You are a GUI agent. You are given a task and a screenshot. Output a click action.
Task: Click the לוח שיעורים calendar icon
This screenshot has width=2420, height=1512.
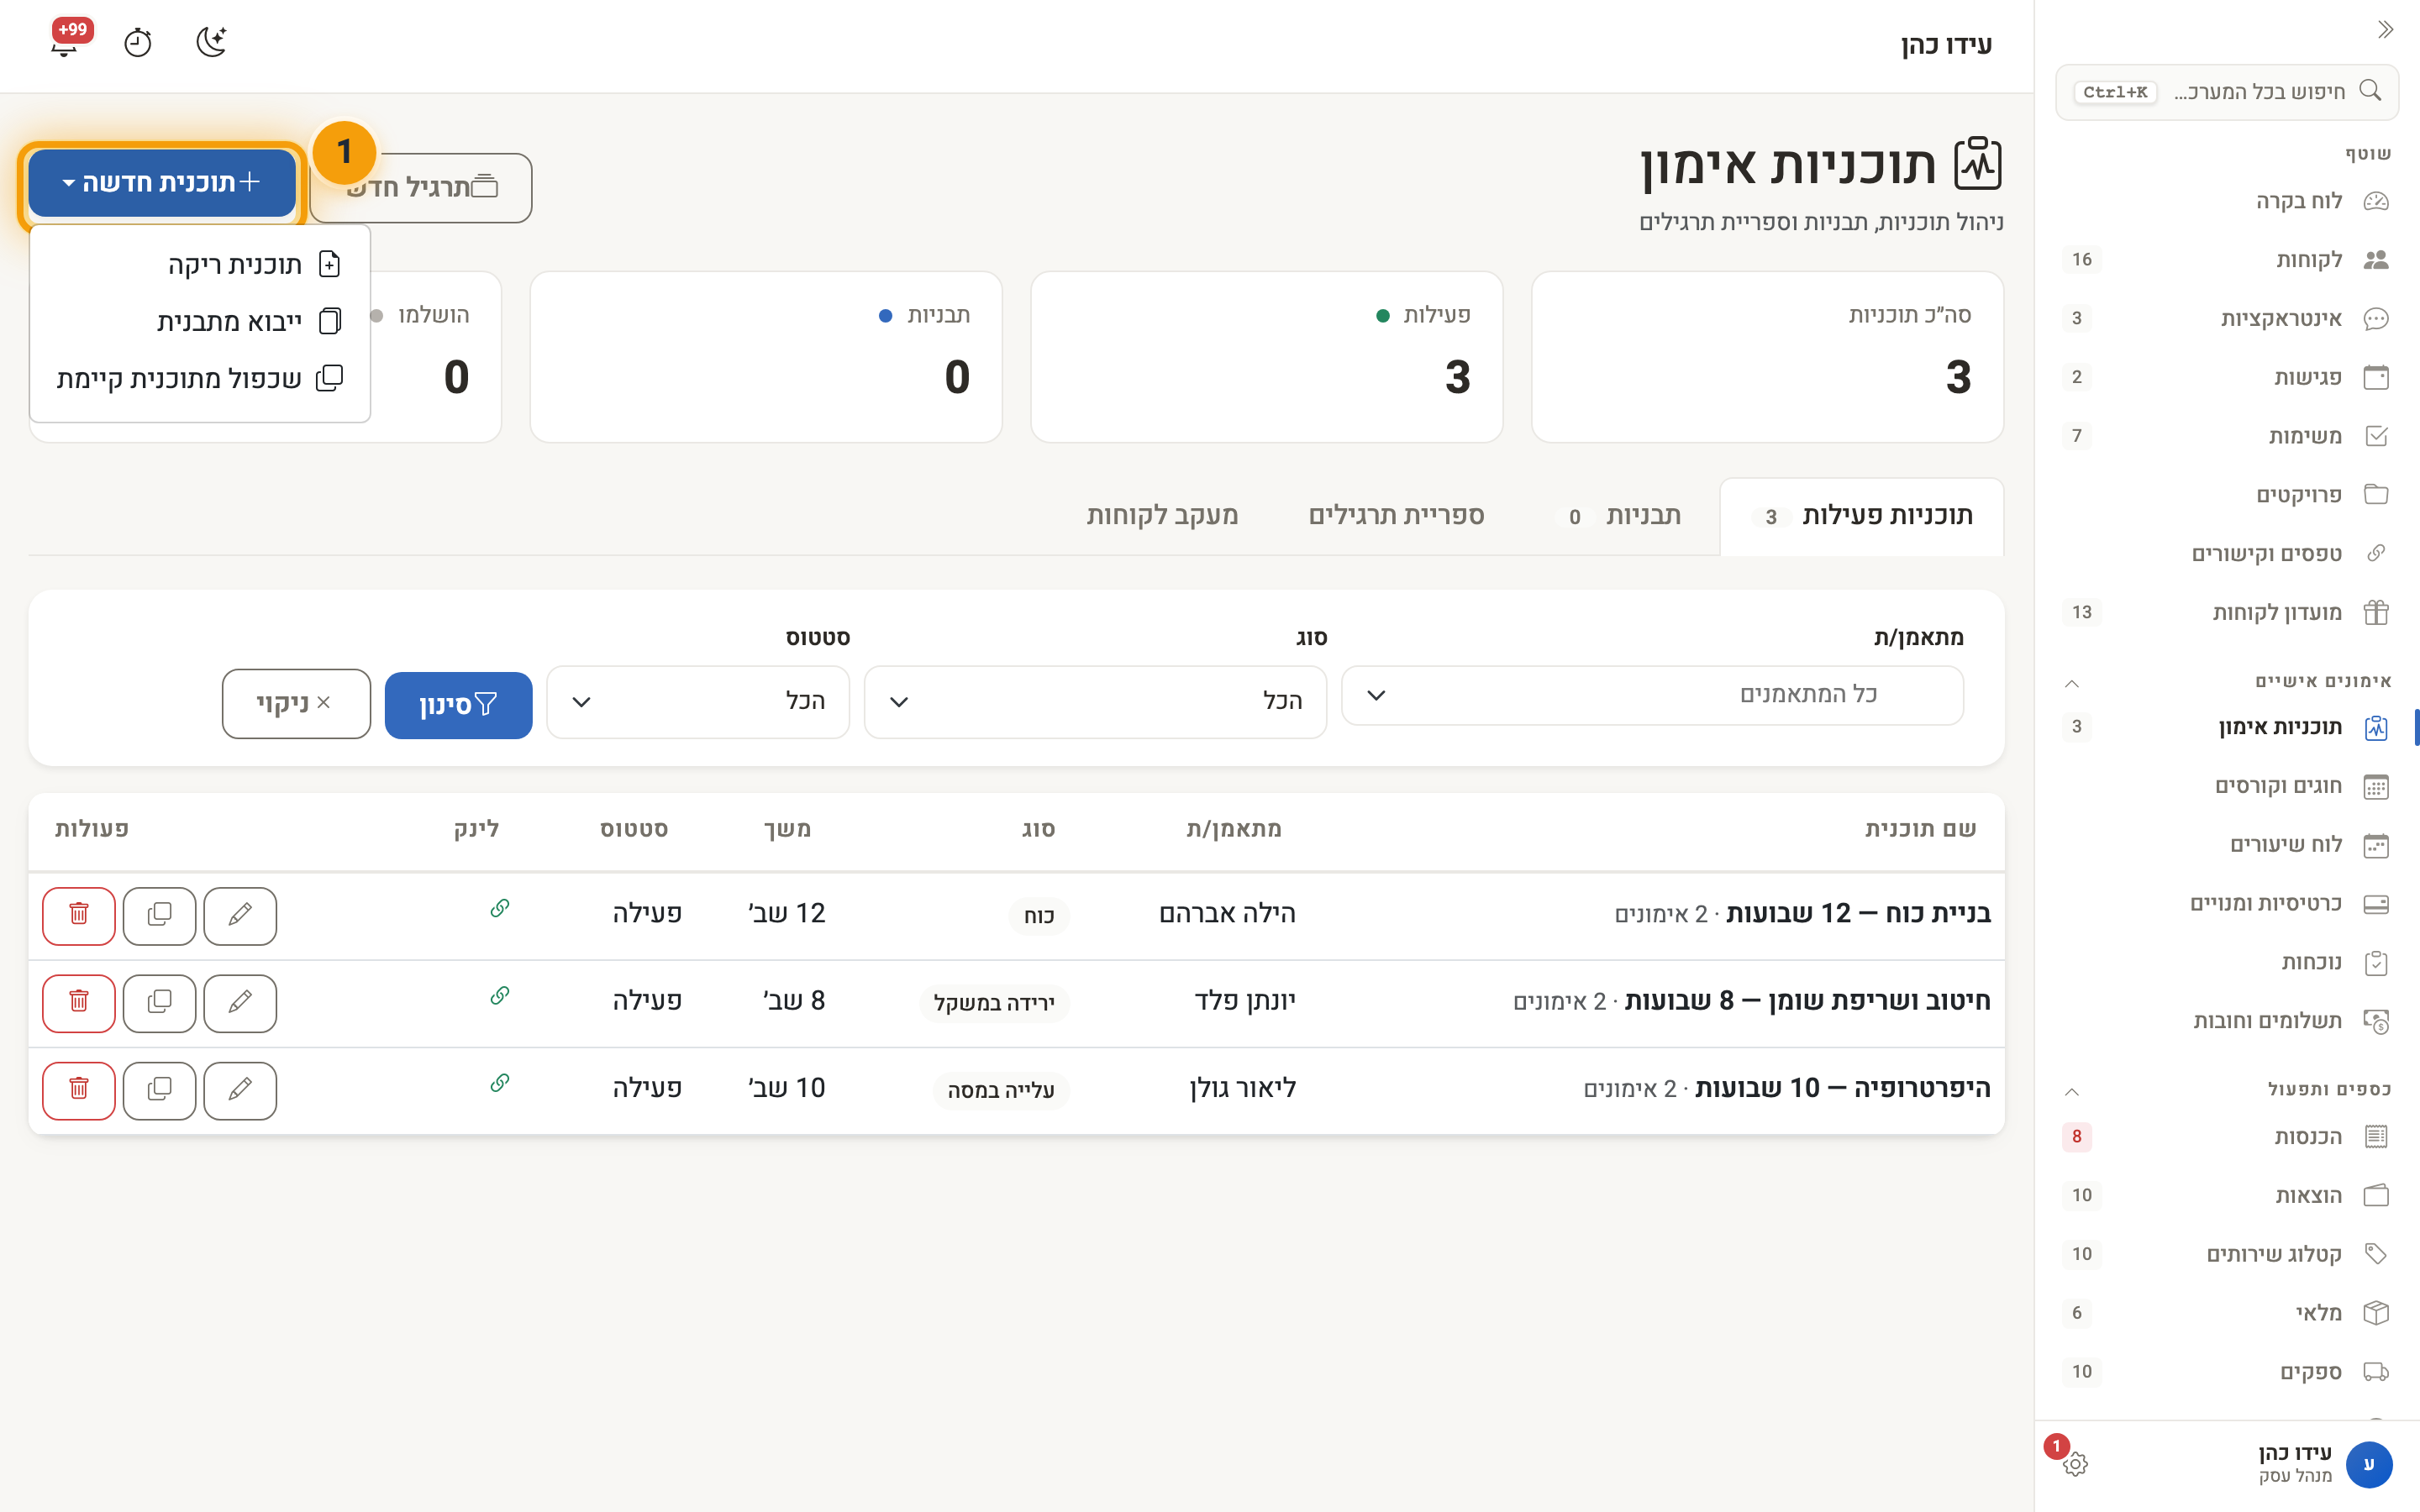tap(2376, 845)
